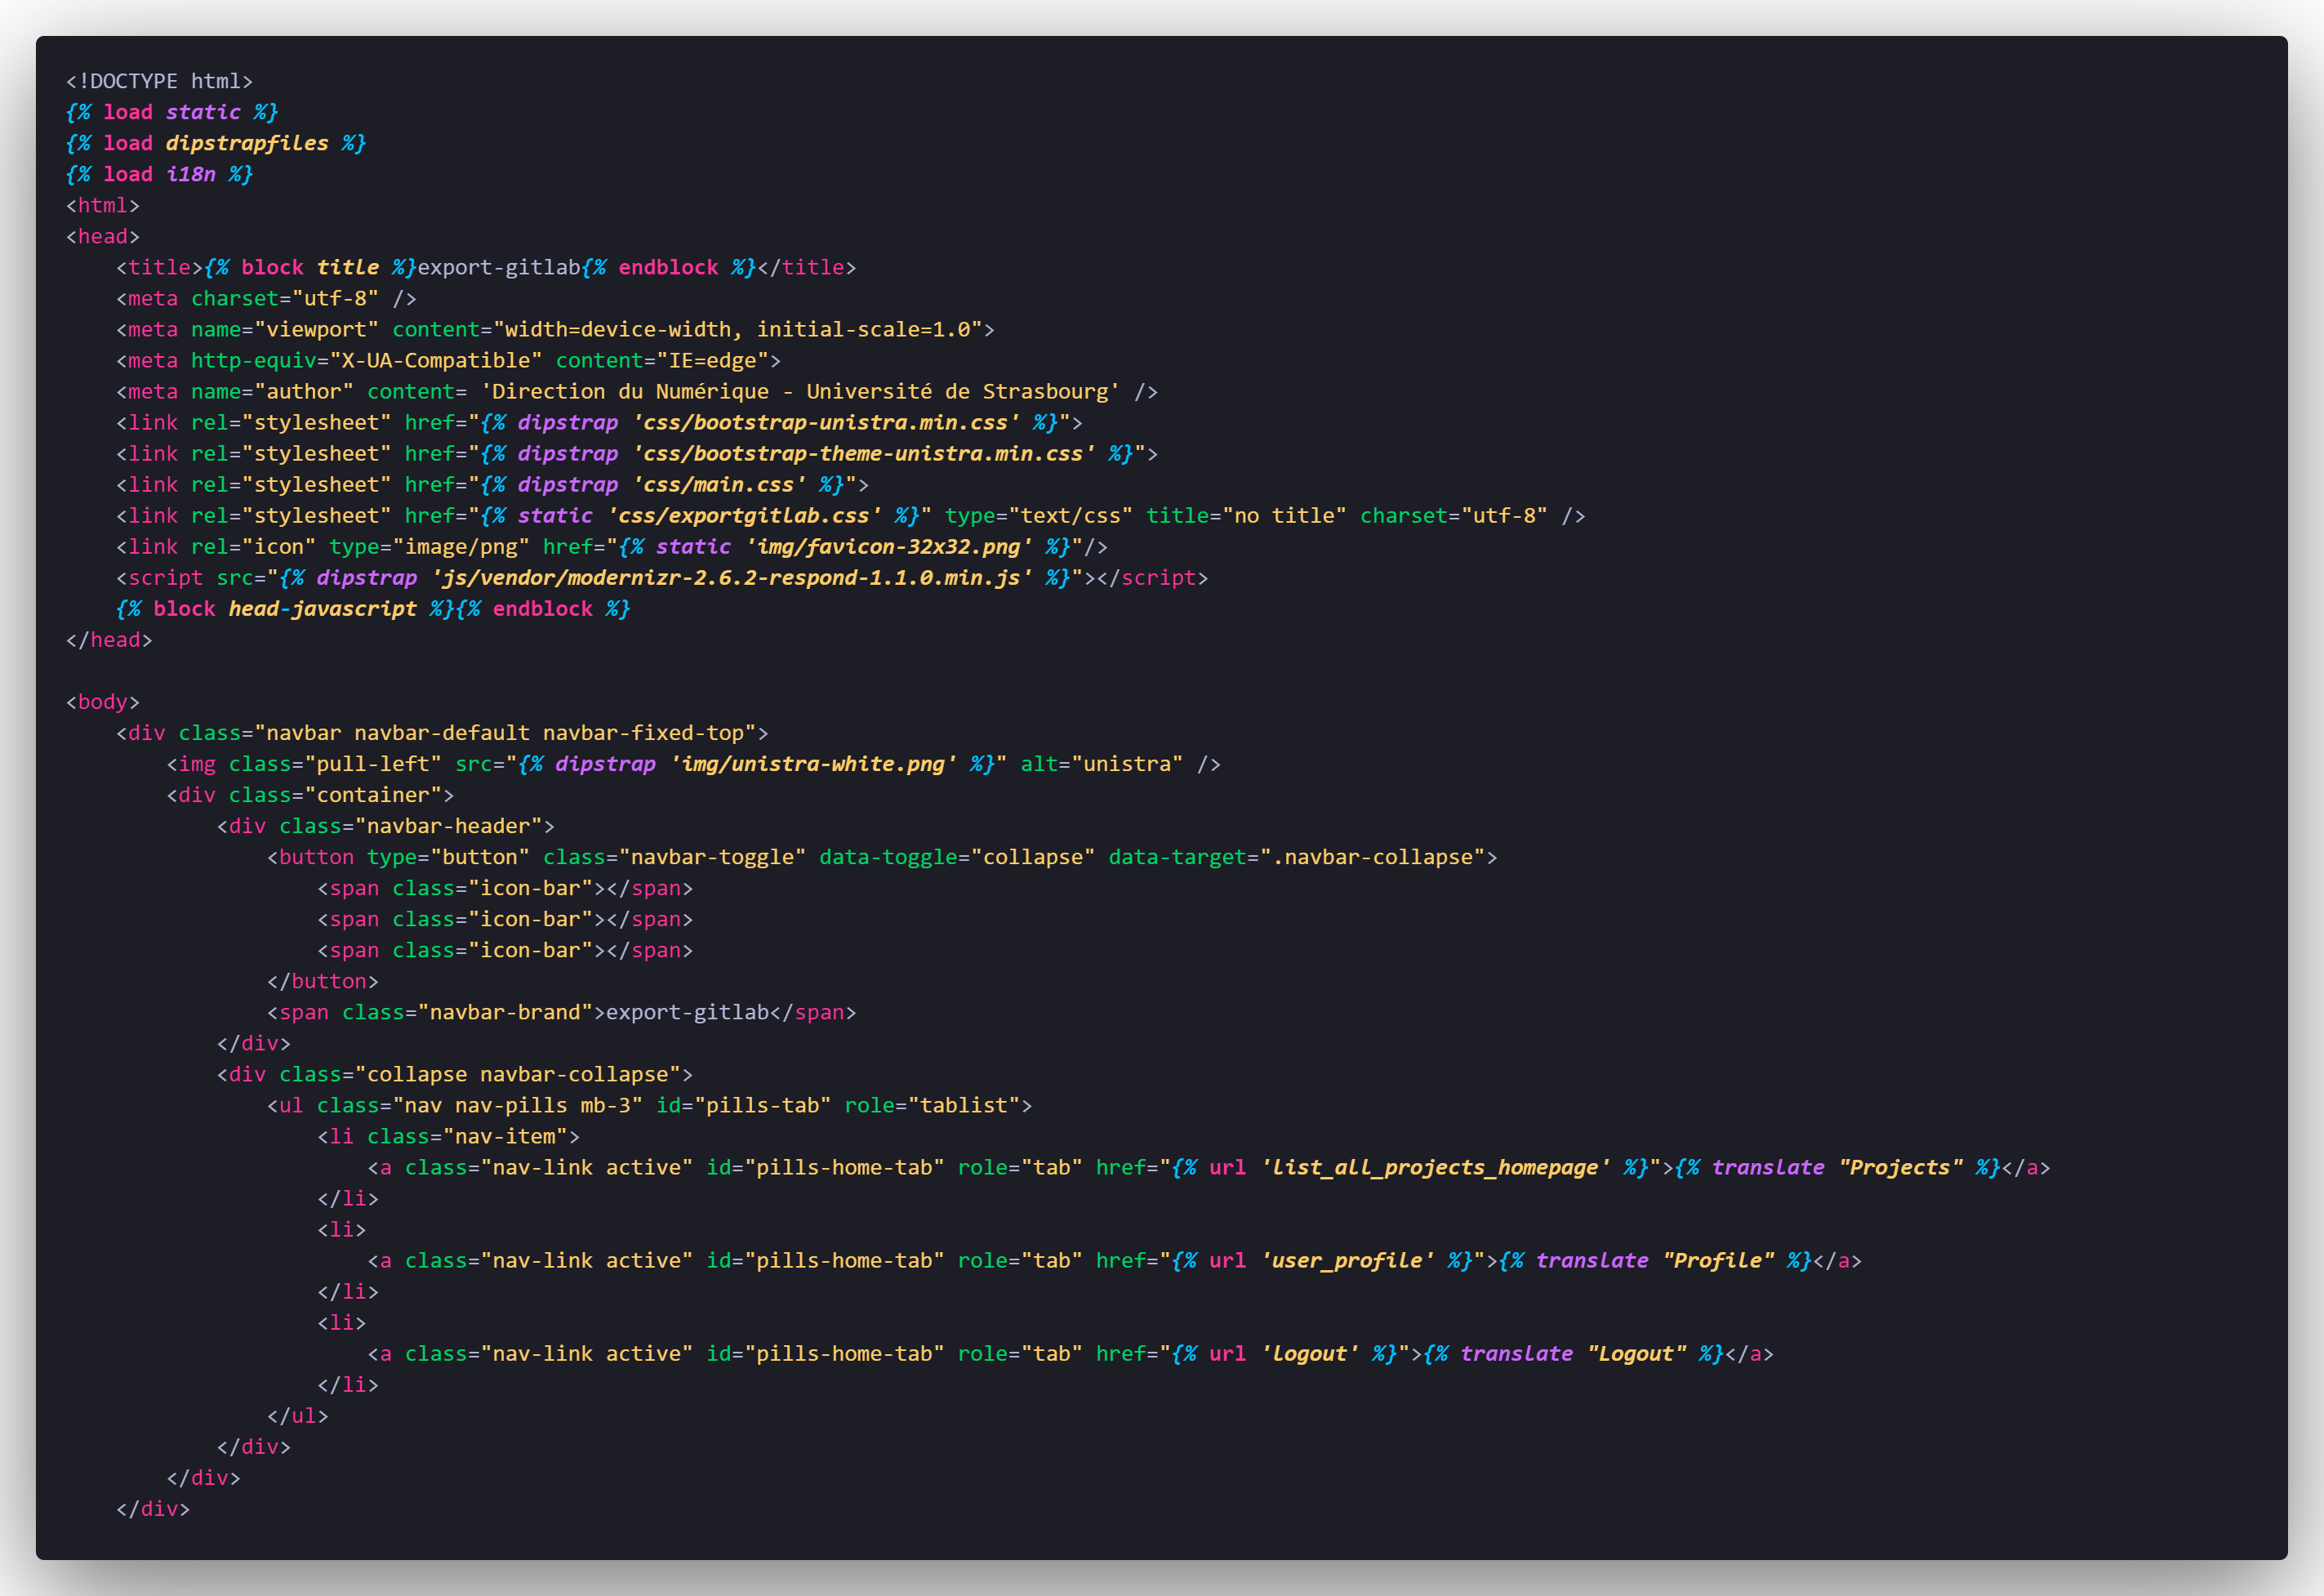2324x1596 pixels.
Task: Click the opening '<body>' tag
Action: [103, 701]
